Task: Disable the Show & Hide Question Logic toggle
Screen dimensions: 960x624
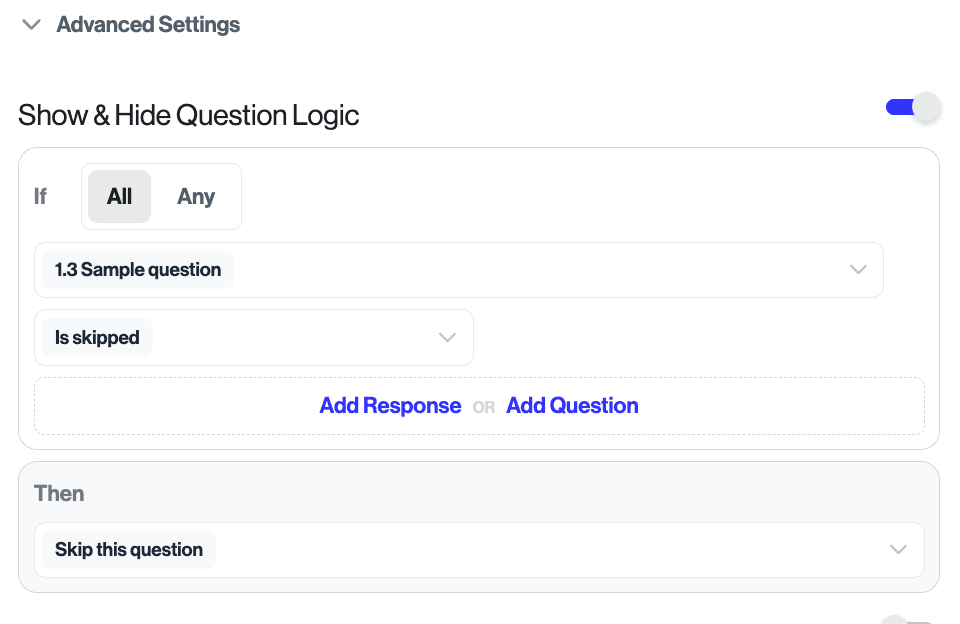Action: pyautogui.click(x=913, y=108)
